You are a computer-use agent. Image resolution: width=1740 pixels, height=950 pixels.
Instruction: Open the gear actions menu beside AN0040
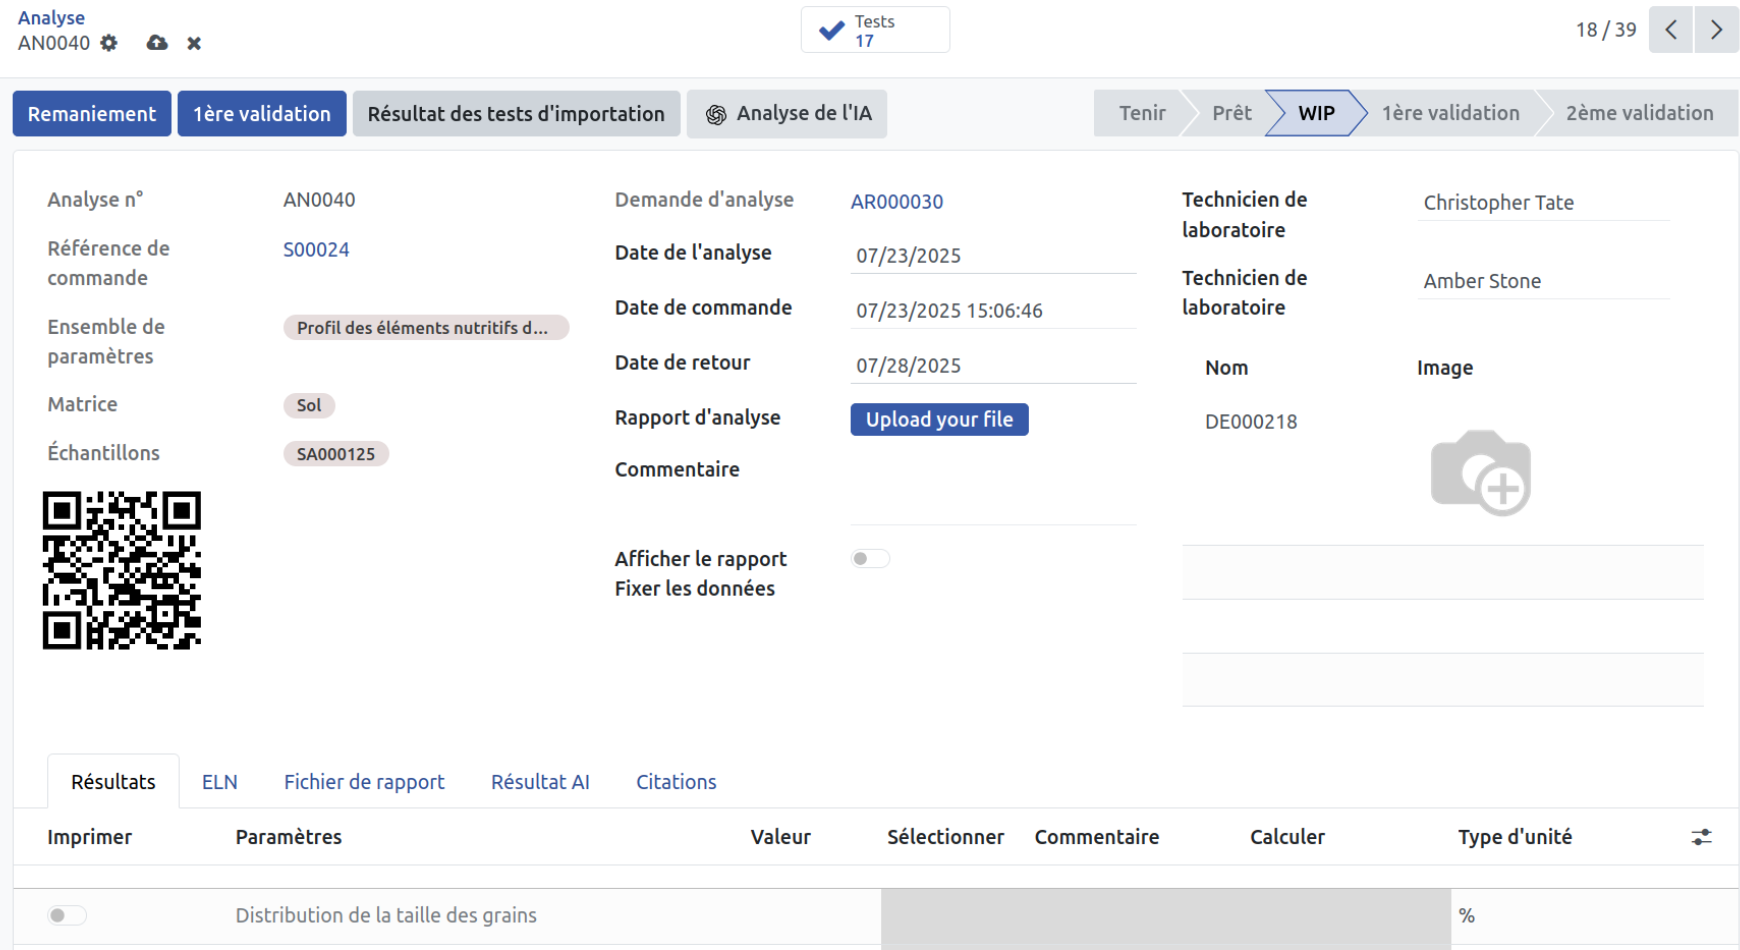point(109,43)
